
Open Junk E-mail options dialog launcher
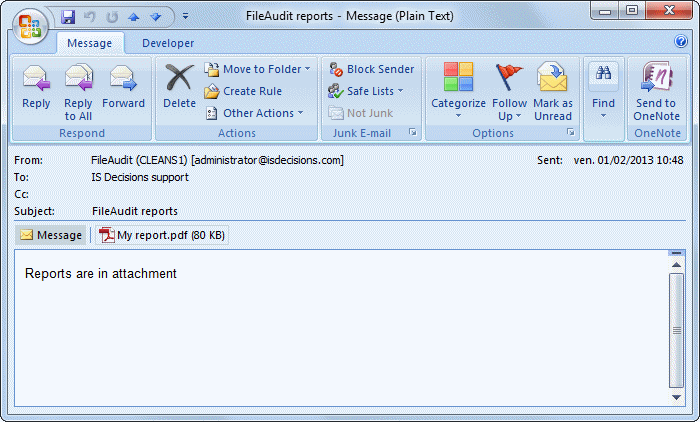click(x=413, y=132)
